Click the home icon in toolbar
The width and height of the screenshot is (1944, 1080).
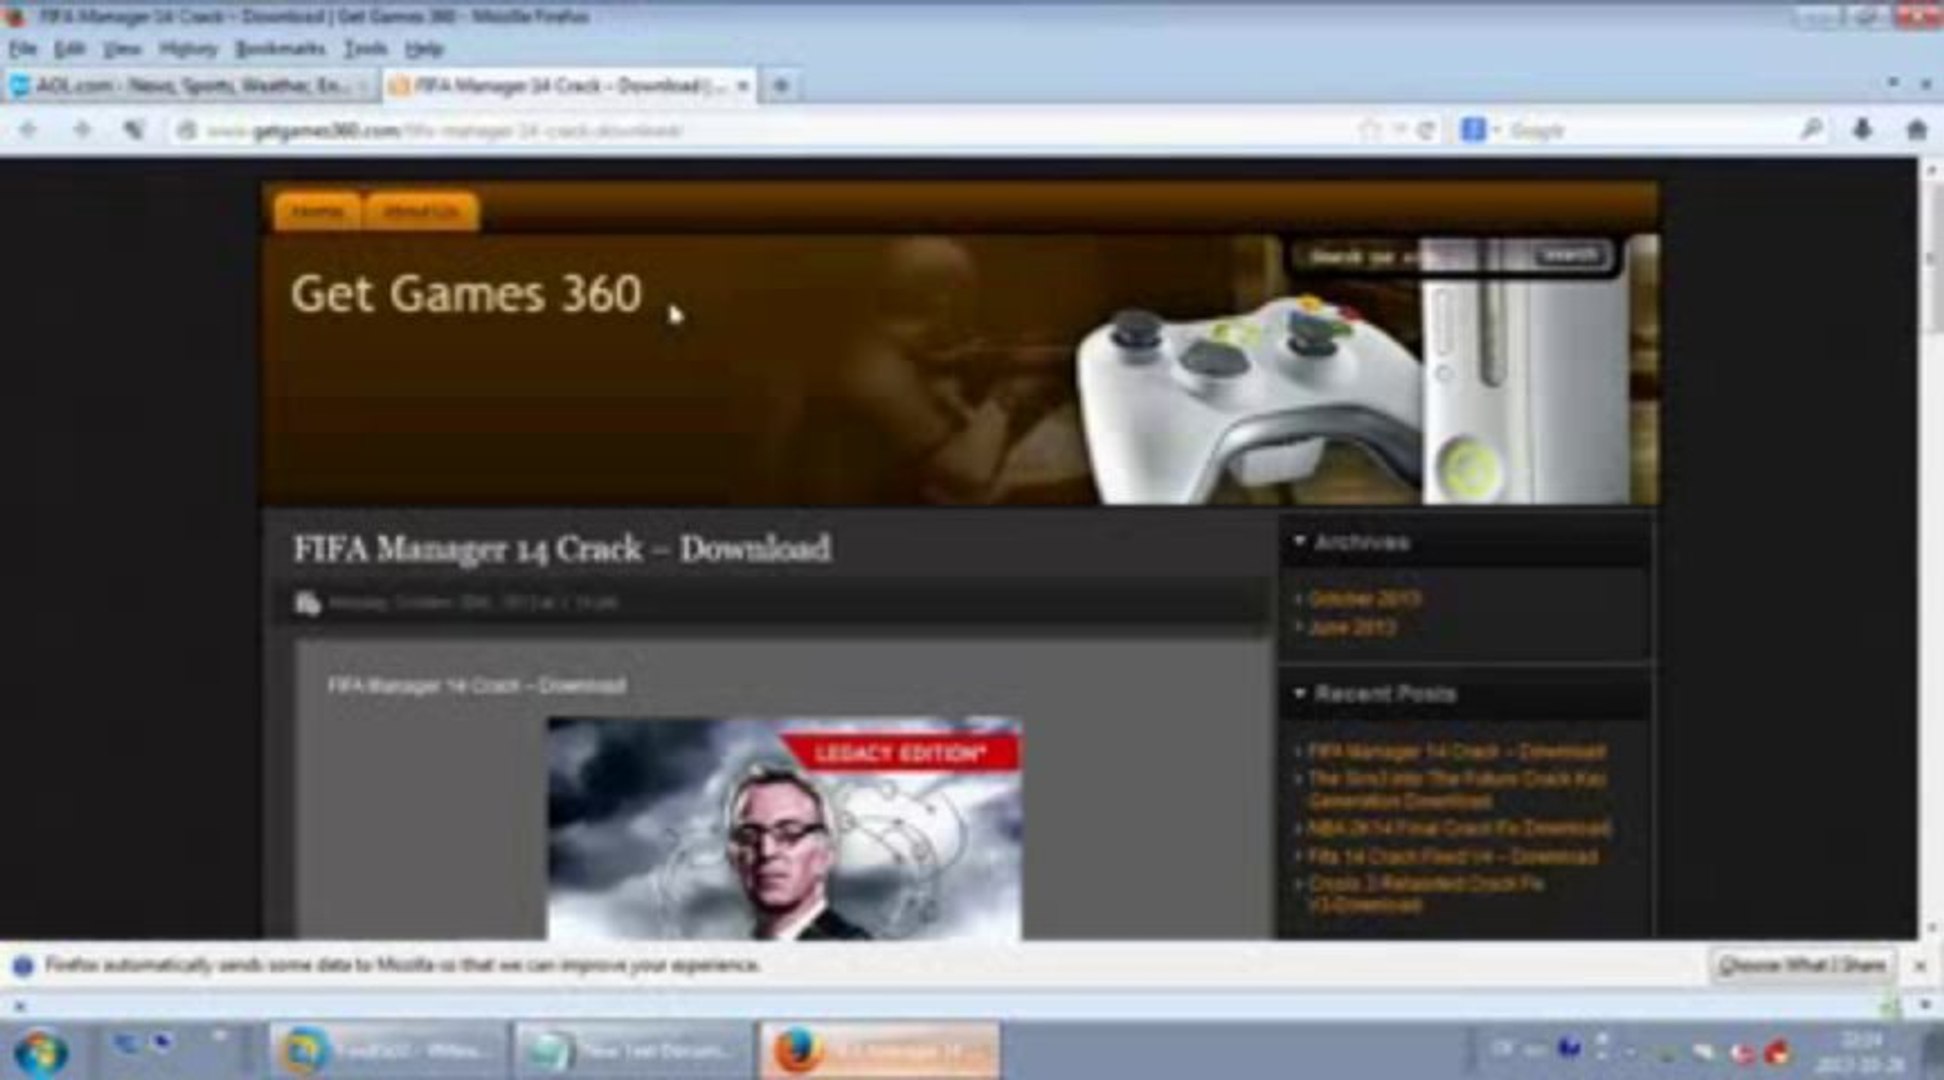[1916, 130]
